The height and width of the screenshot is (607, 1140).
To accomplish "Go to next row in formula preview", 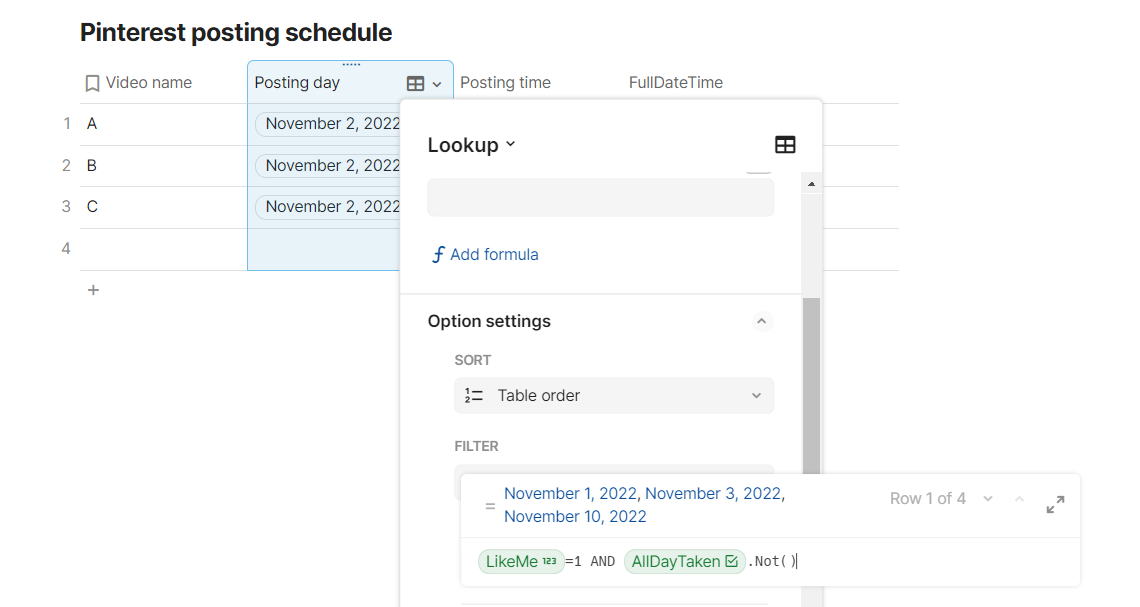I will (988, 499).
